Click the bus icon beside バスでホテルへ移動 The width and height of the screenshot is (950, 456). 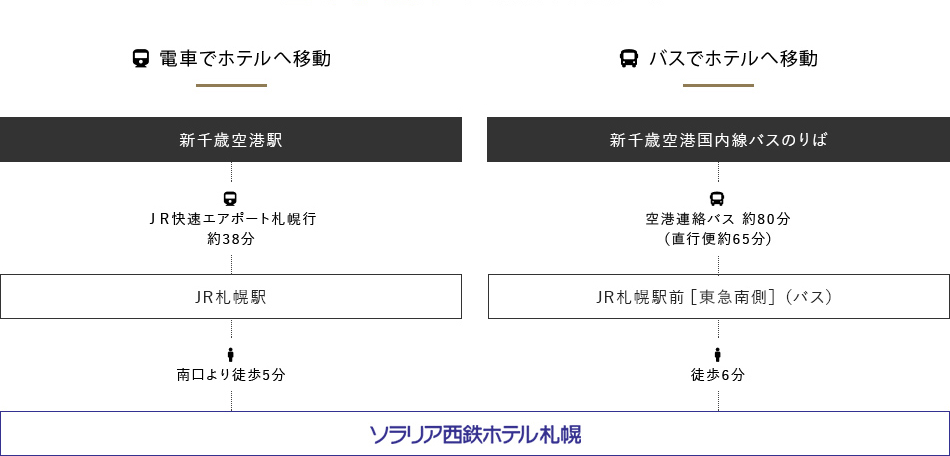pyautogui.click(x=629, y=59)
